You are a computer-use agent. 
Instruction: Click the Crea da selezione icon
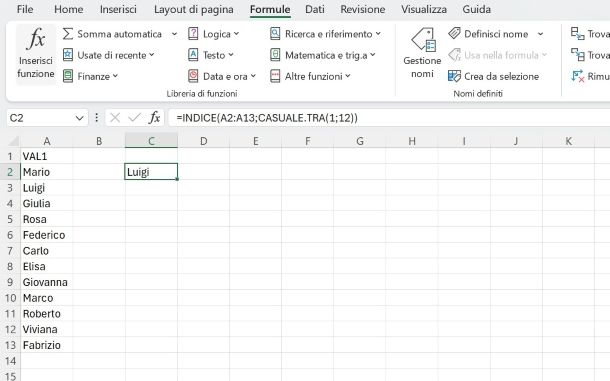[454, 76]
